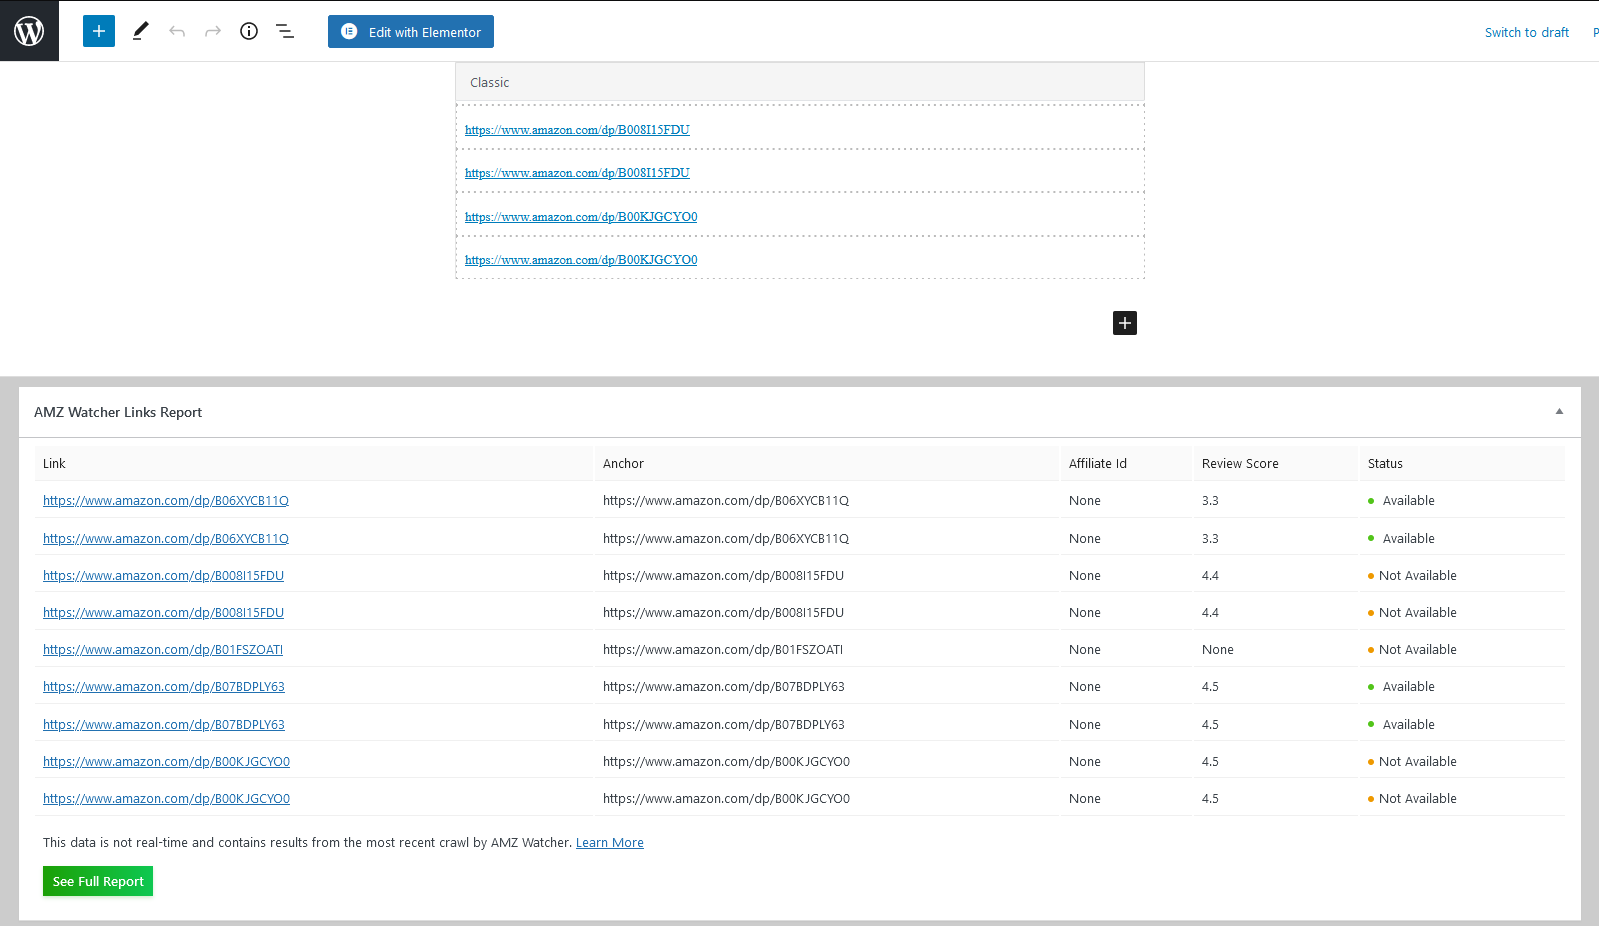
Task: Click the AMZ Watcher Links Report title
Action: point(118,412)
